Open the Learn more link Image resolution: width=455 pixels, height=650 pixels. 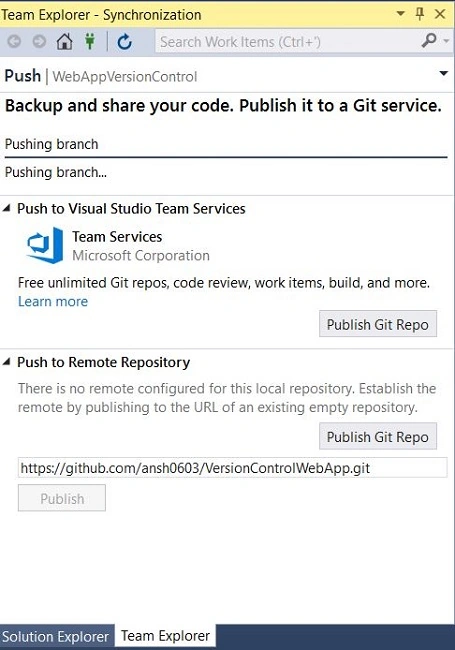click(x=53, y=301)
